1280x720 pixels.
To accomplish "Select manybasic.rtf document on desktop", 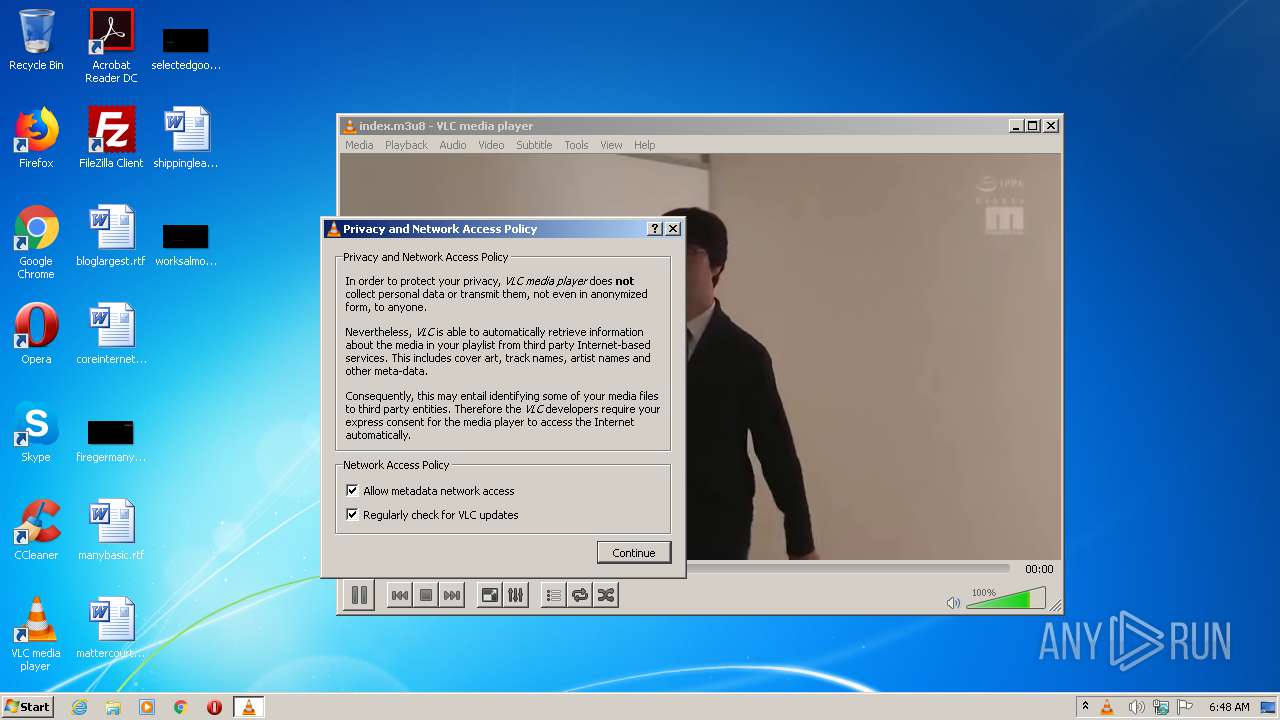I will click(x=111, y=530).
